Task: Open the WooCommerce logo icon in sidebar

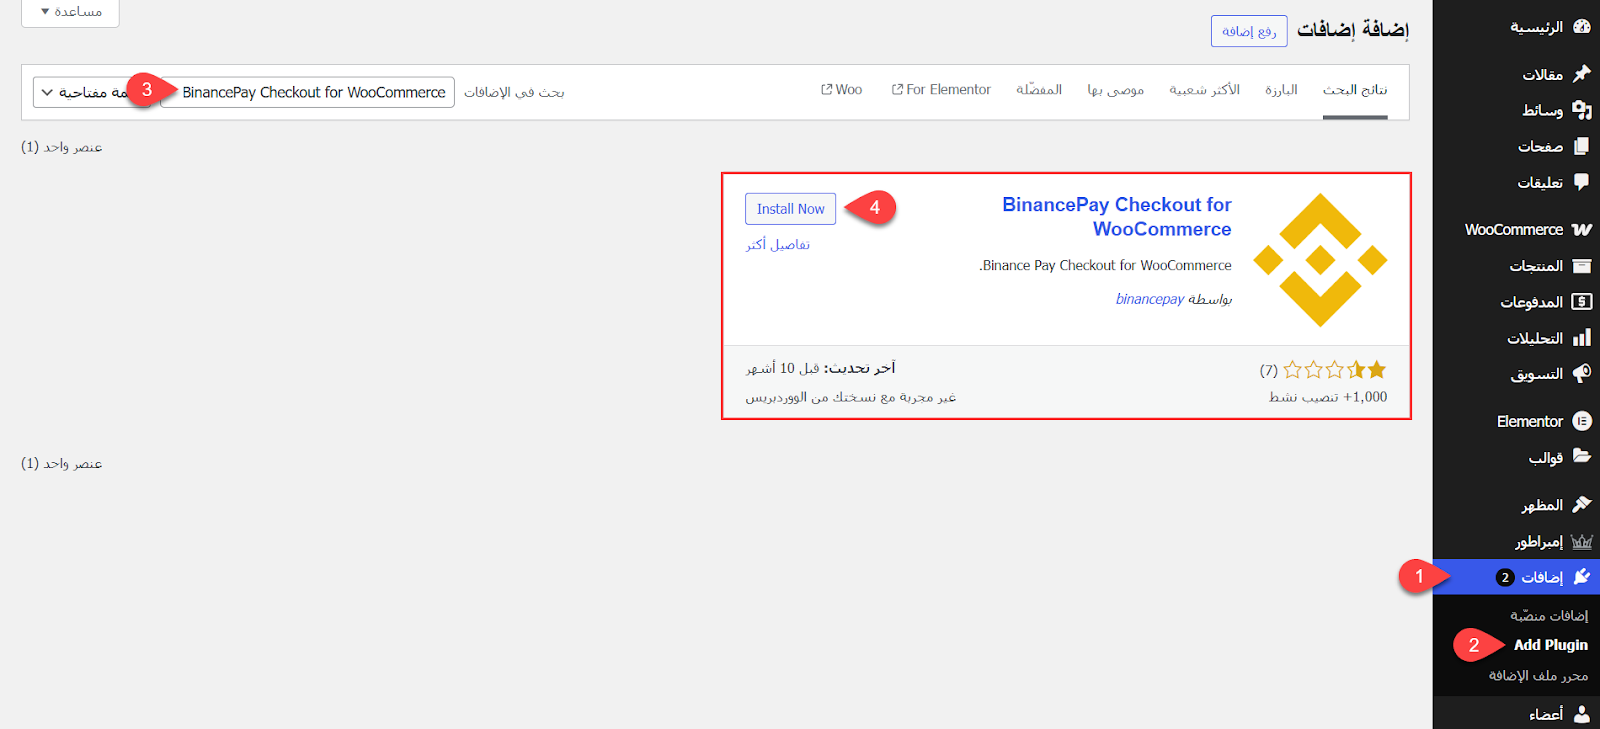Action: click(1581, 230)
